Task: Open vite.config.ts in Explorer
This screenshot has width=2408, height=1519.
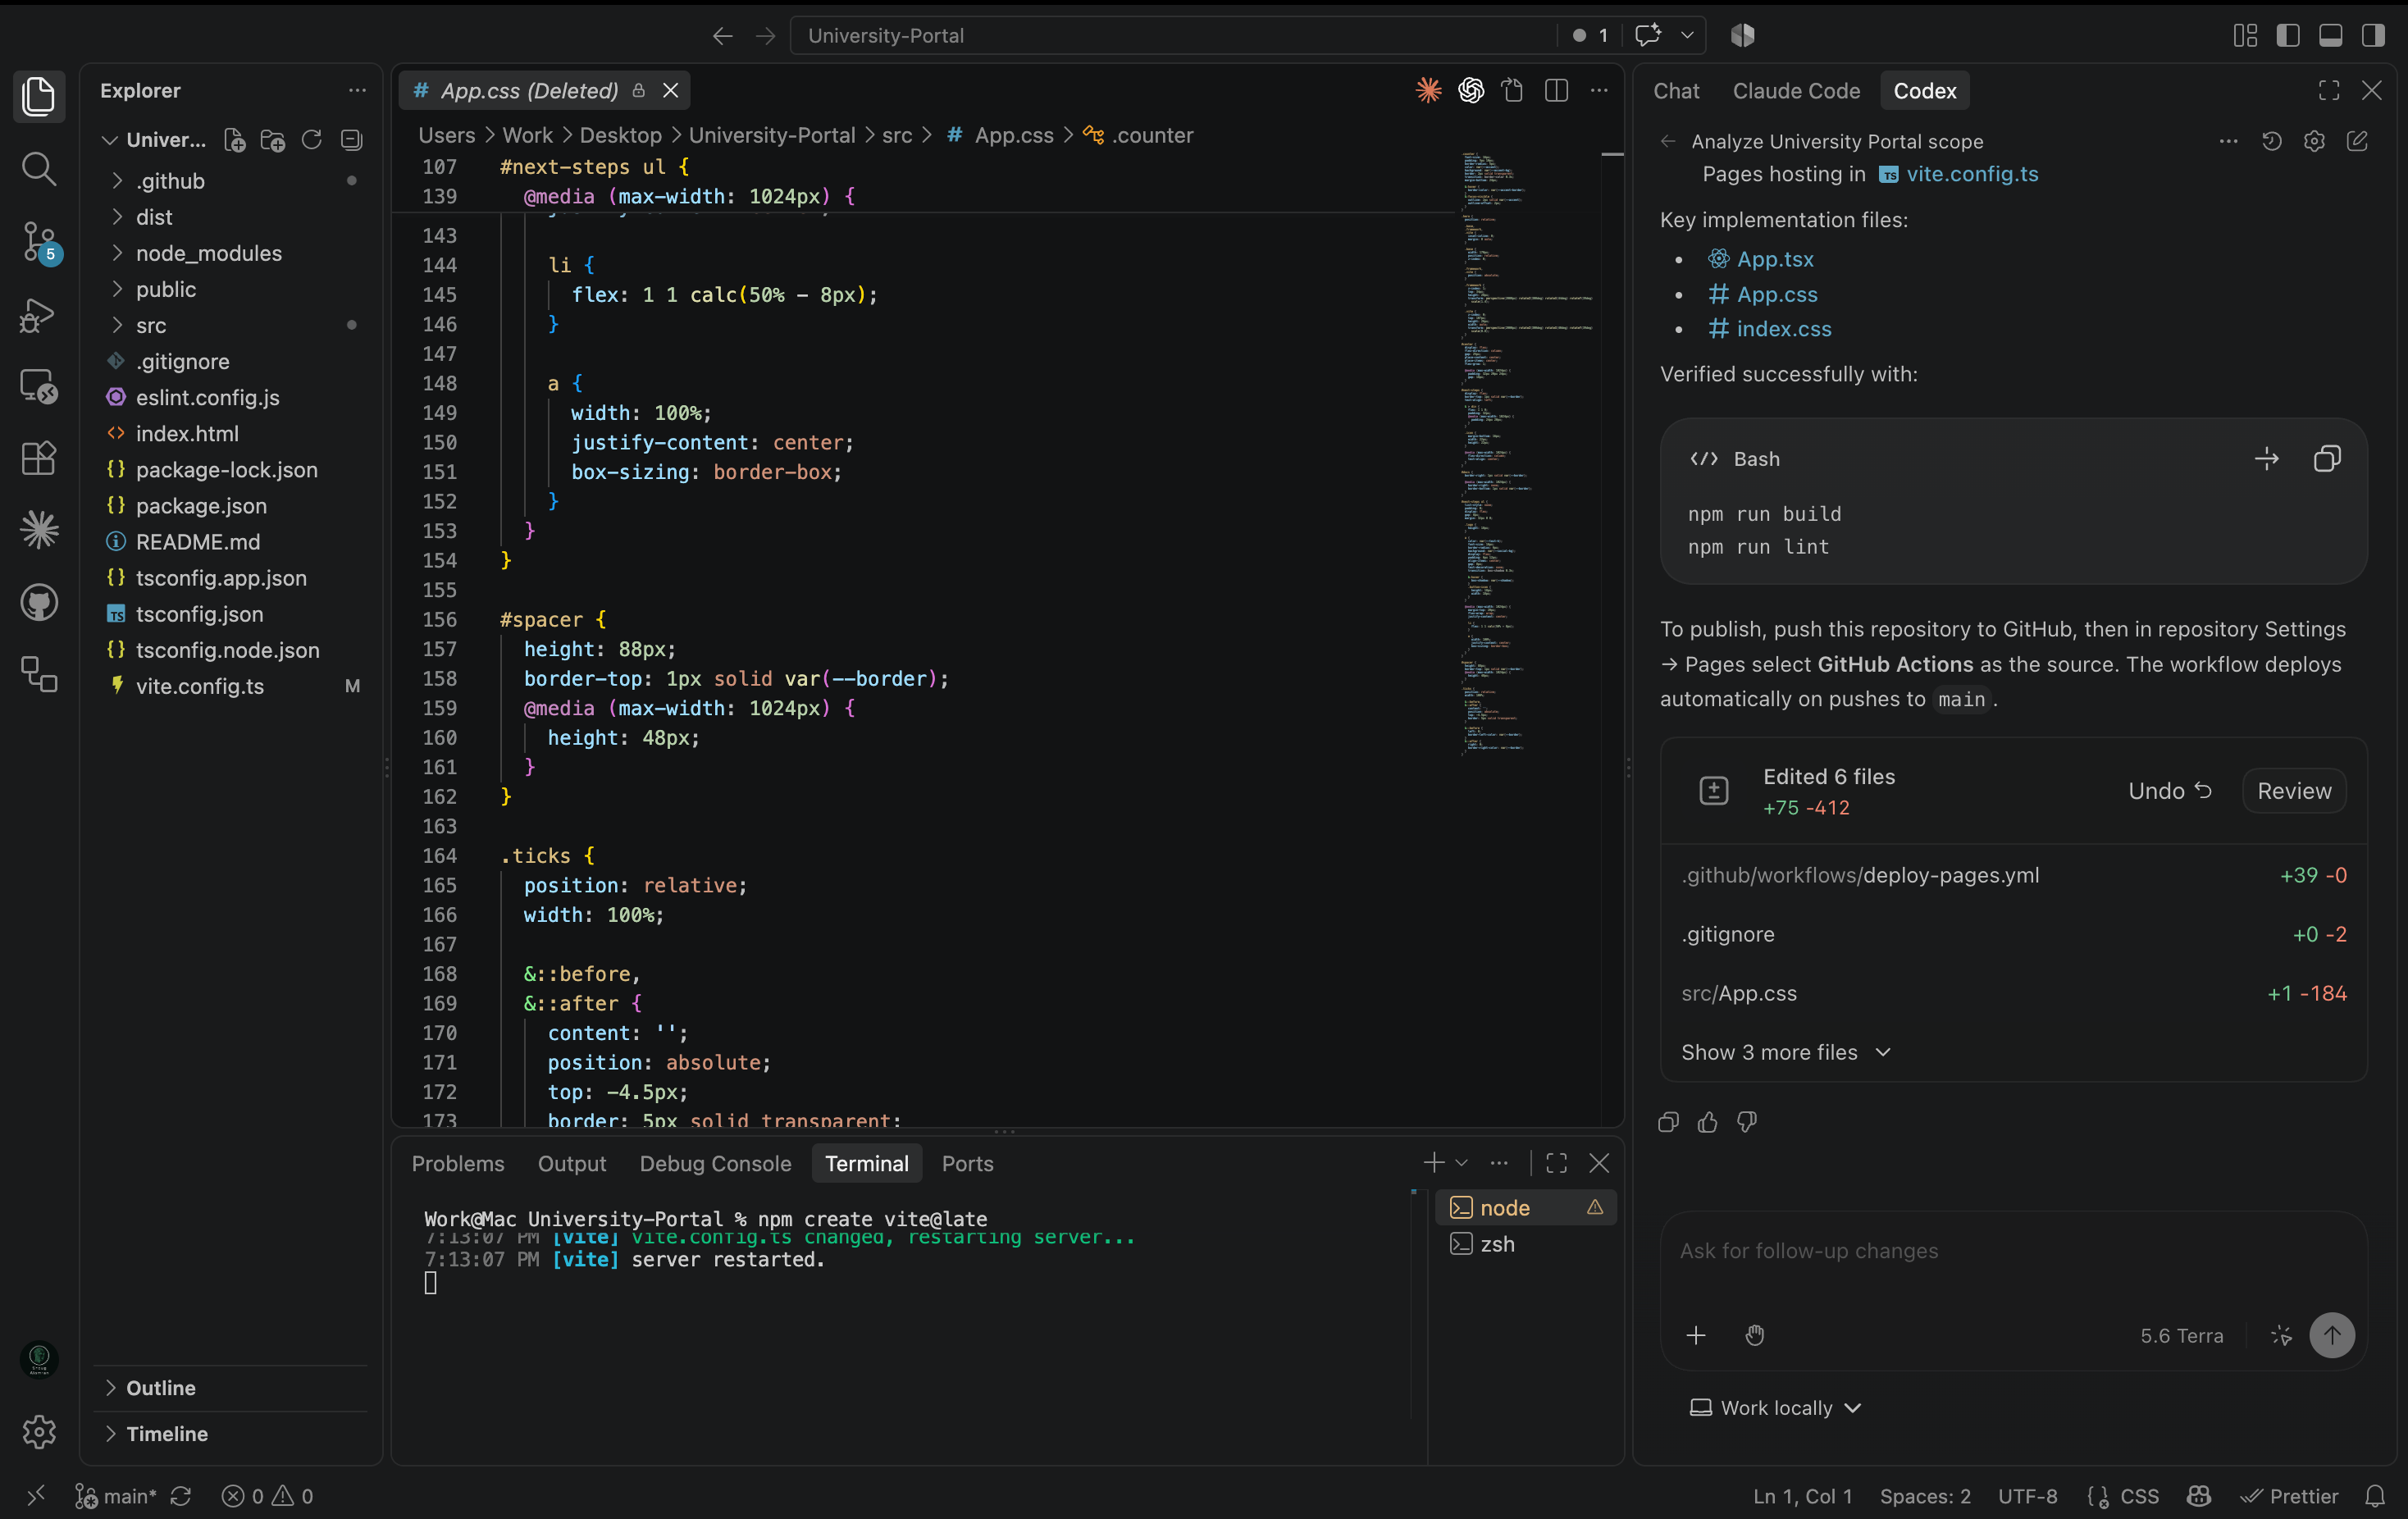Action: click(232, 686)
